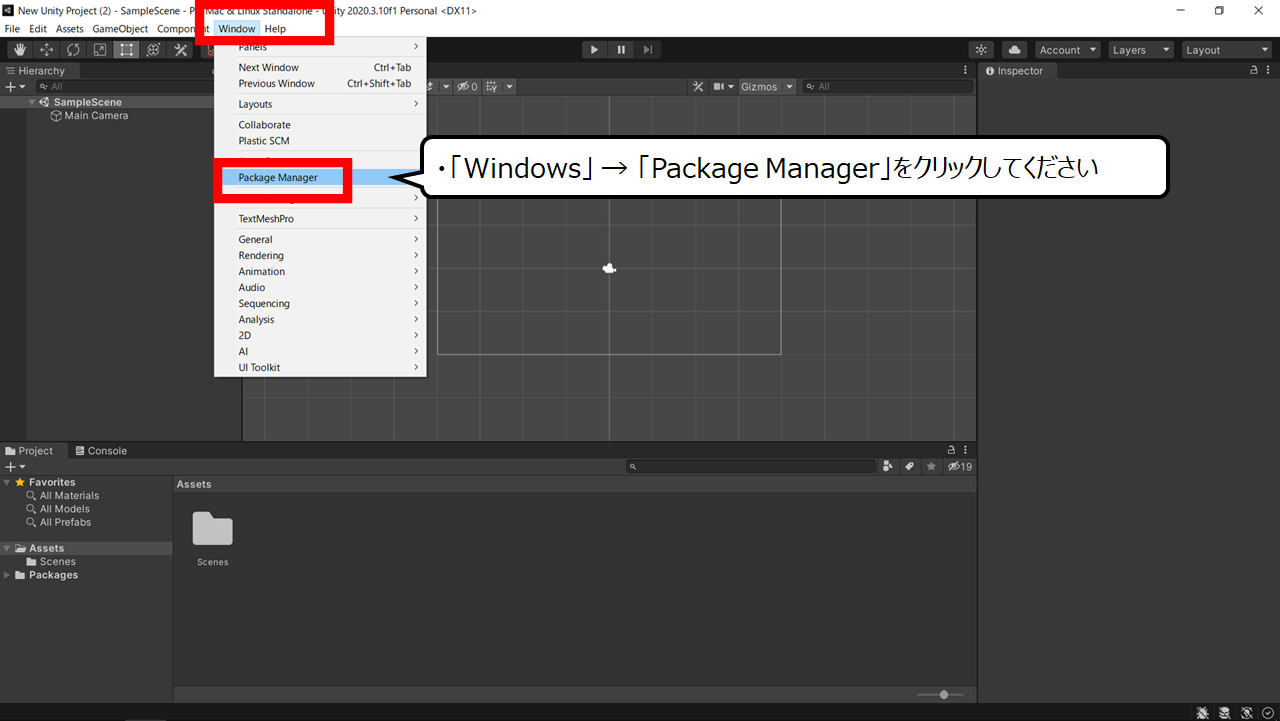The height and width of the screenshot is (721, 1280).
Task: Open the GameObject menu
Action: (120, 29)
